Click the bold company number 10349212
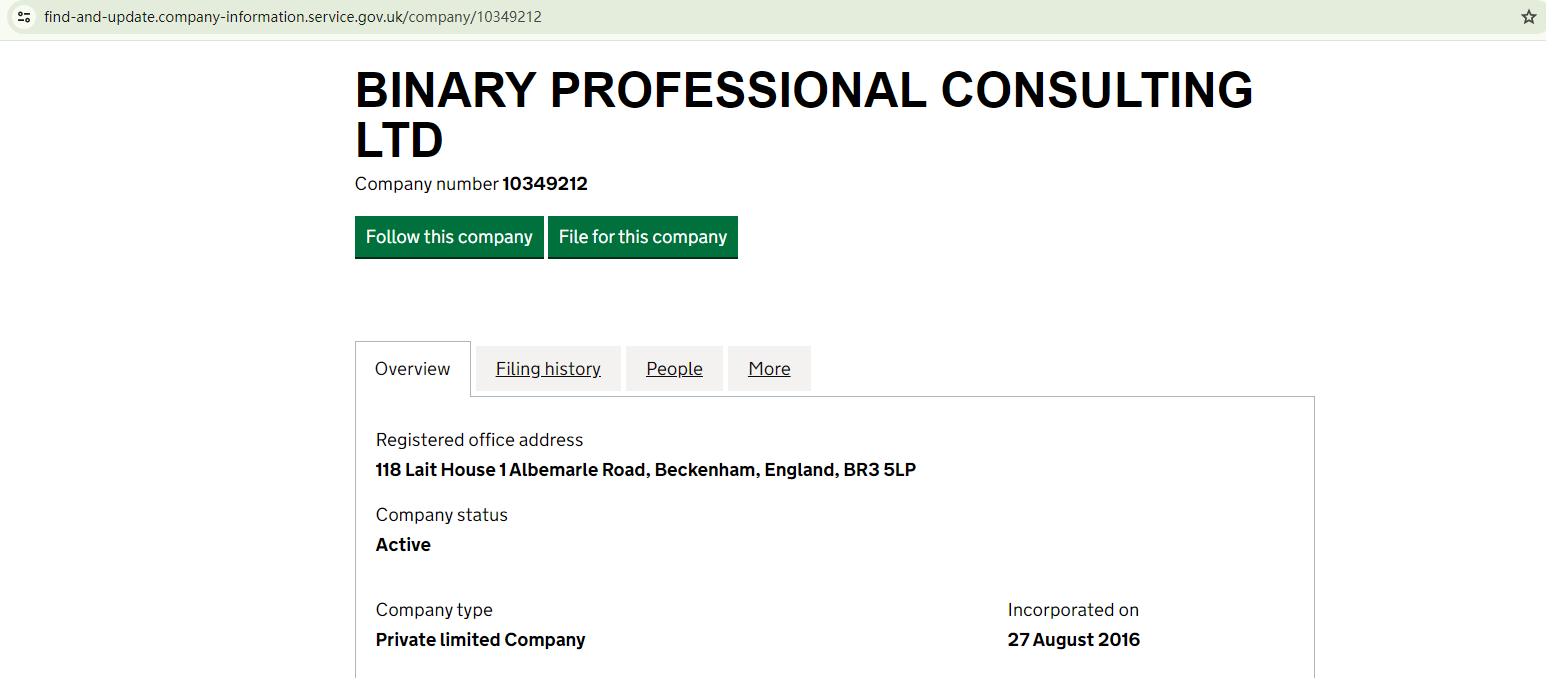Screen dimensions: 1546x678 (x=545, y=184)
